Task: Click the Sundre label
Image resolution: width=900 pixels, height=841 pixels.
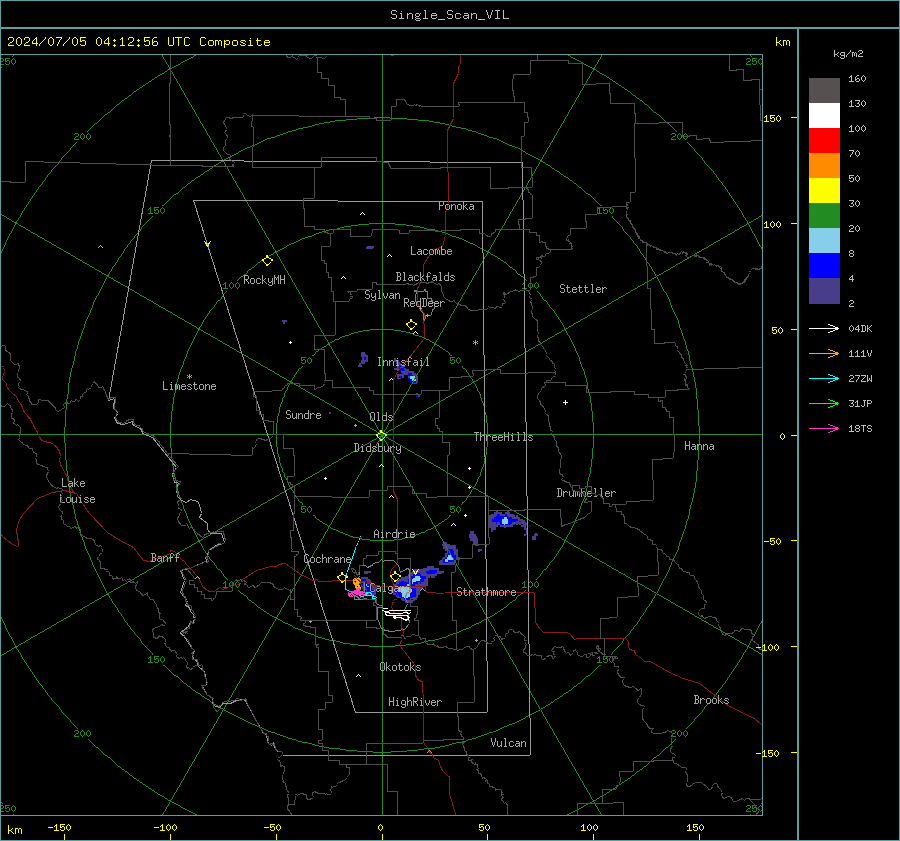Action: click(x=303, y=414)
